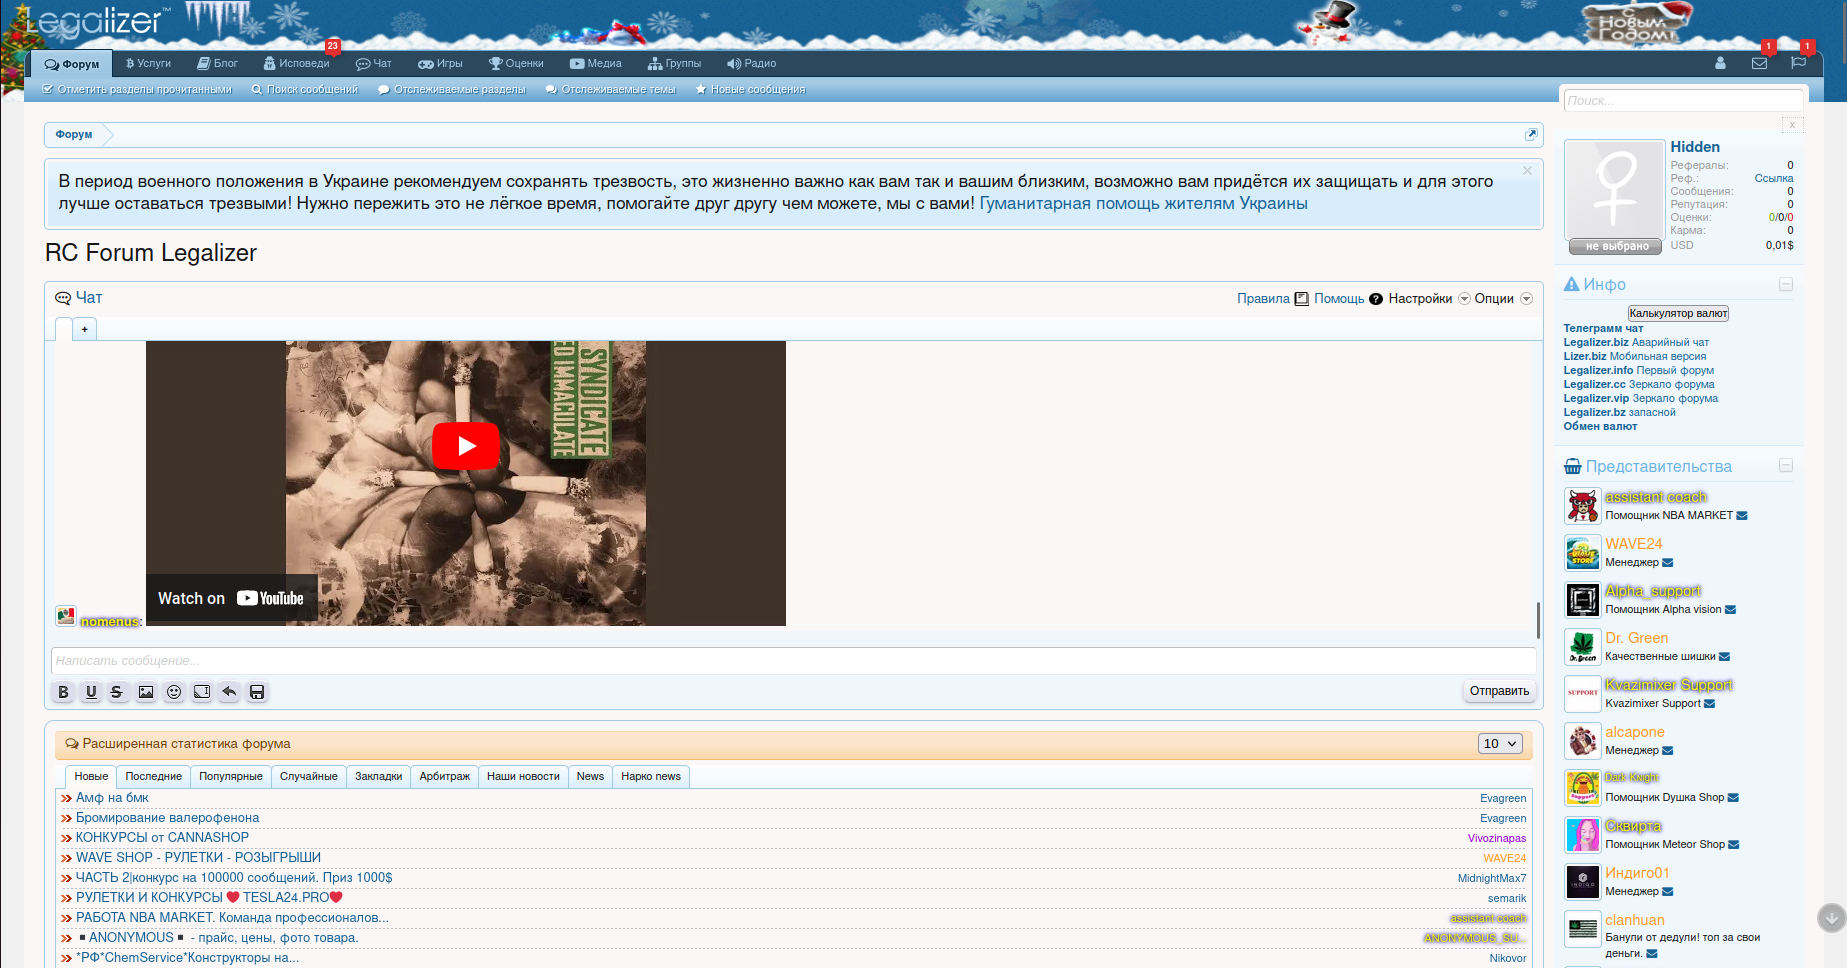1847x968 pixels.
Task: Collapse the Инфо sidebar block
Action: [x=1786, y=285]
